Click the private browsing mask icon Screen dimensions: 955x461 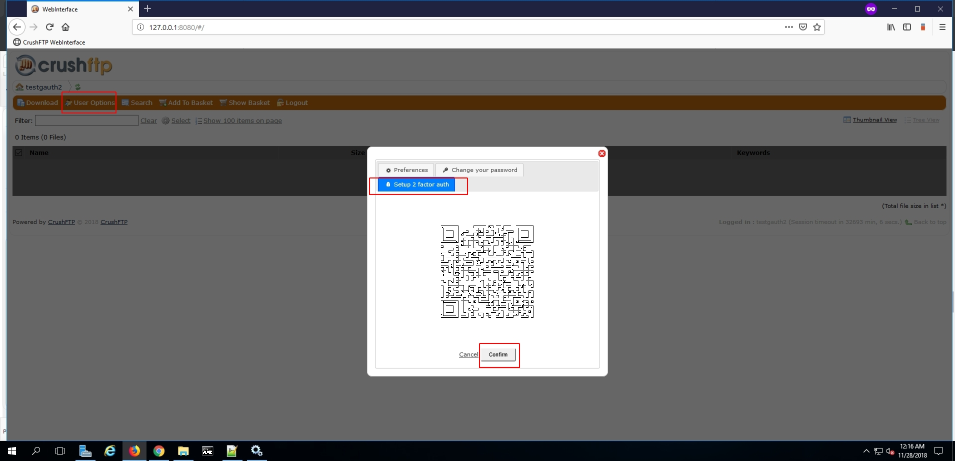click(x=871, y=9)
